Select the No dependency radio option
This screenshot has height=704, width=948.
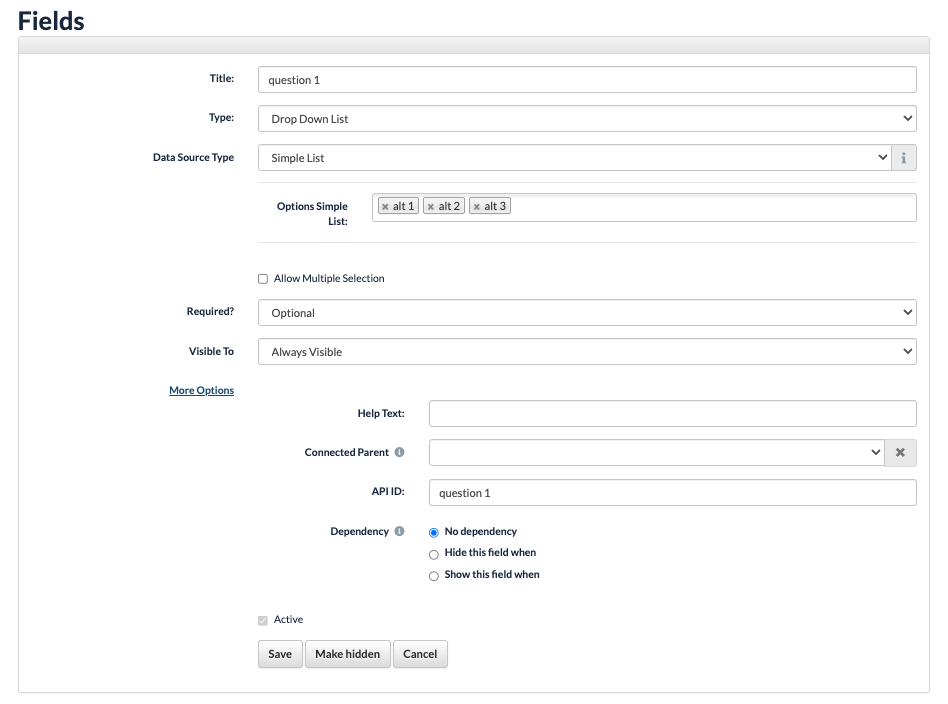pos(433,533)
